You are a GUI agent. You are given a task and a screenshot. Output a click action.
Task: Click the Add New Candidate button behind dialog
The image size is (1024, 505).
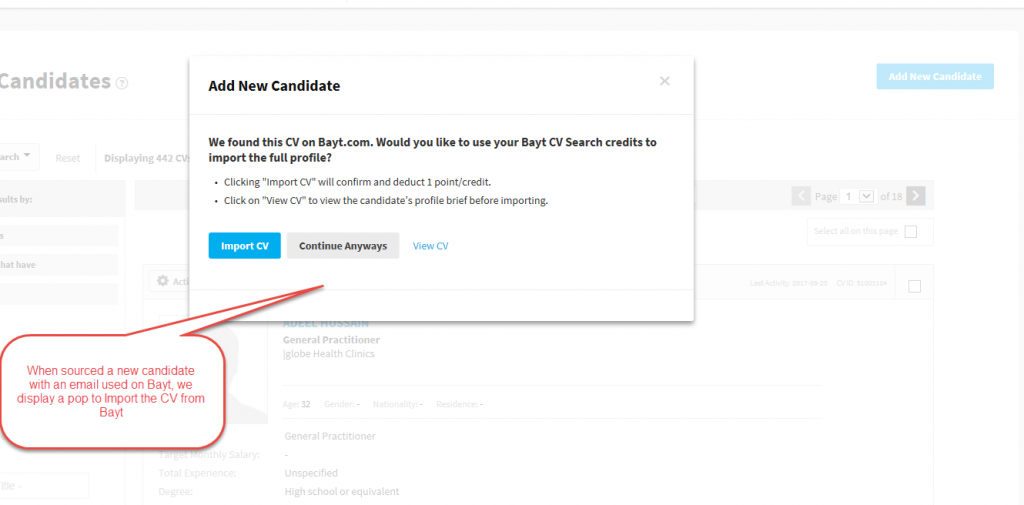pos(935,76)
